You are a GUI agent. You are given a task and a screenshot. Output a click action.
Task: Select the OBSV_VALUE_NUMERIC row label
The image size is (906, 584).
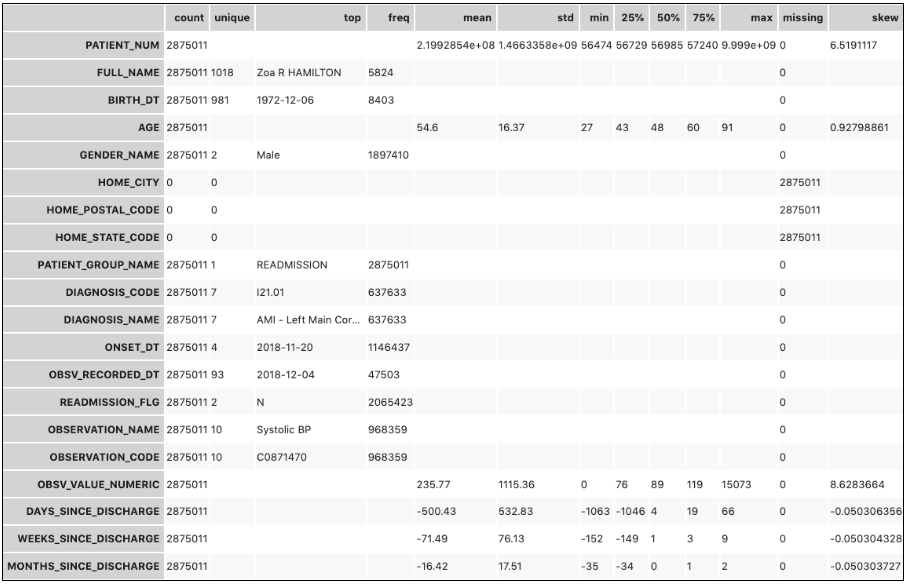pos(84,484)
